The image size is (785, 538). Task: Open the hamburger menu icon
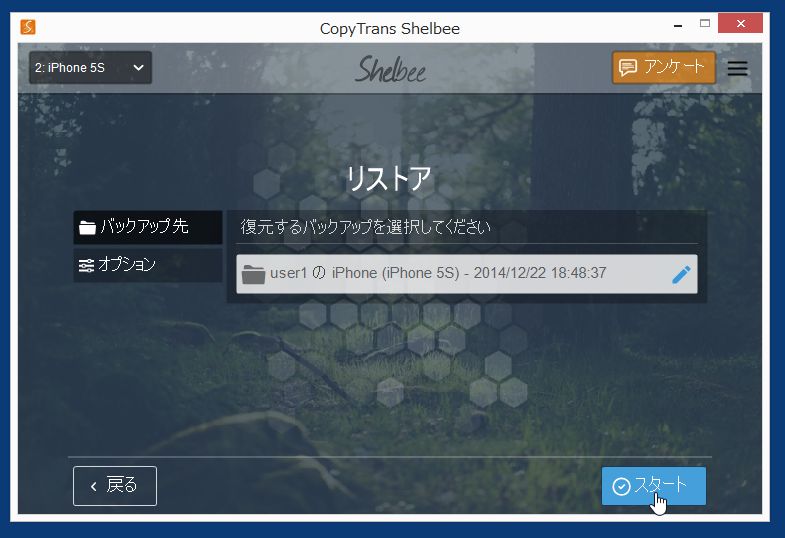pos(737,68)
